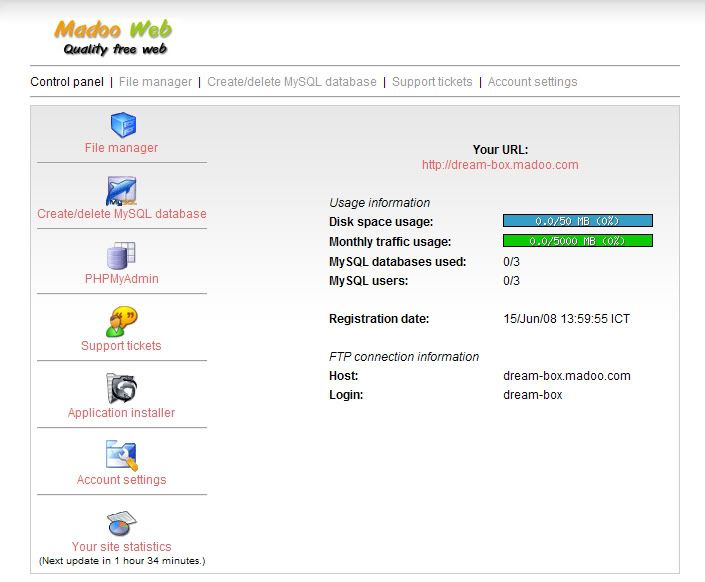This screenshot has height=582, width=705.
Task: Click the 'Host:' label
Action: [344, 376]
